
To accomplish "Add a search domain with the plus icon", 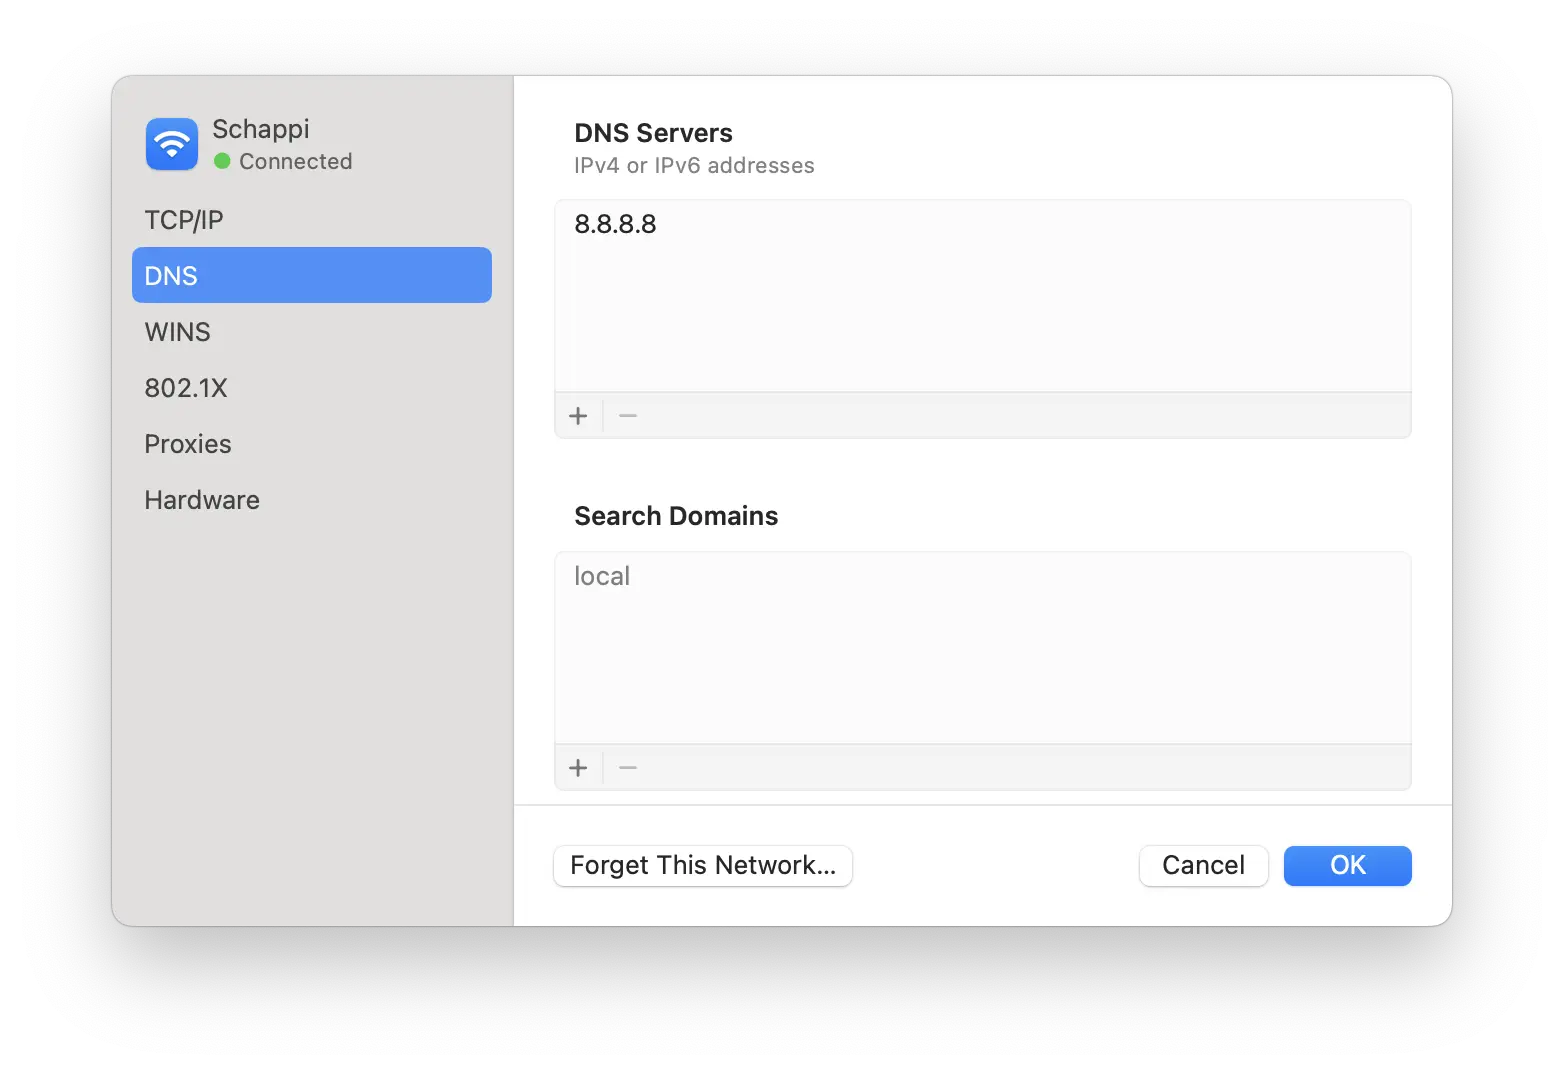I will (578, 768).
